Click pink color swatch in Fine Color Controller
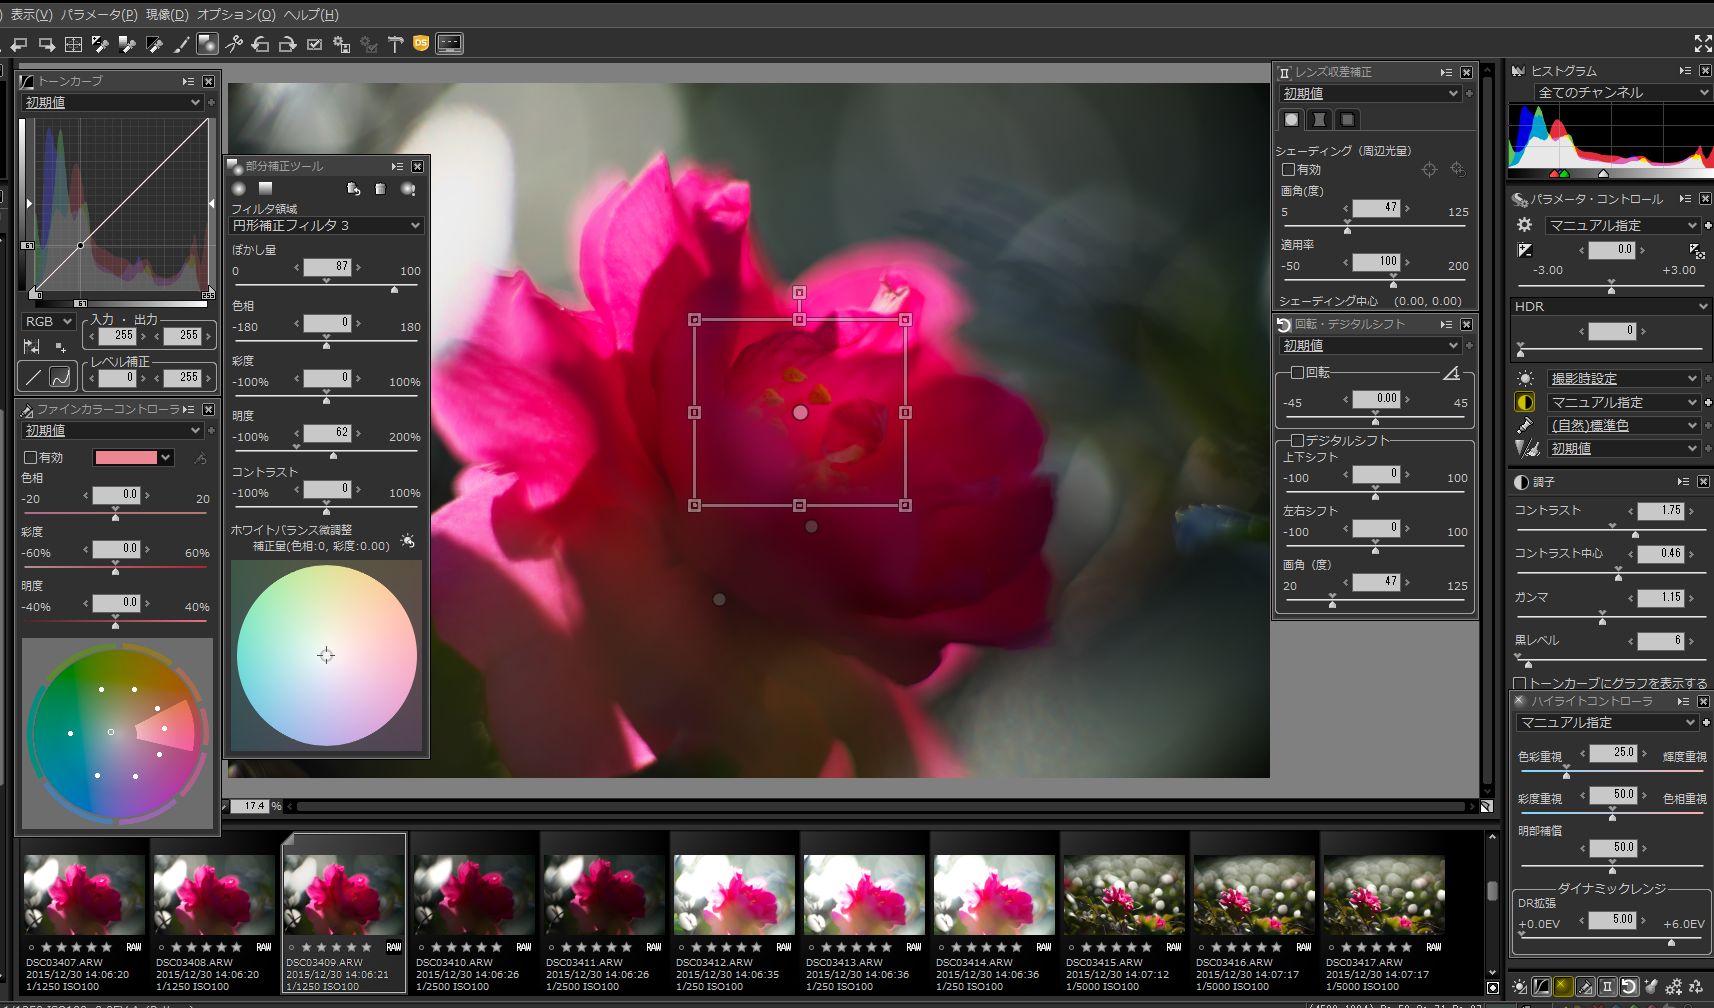Viewport: 1714px width, 1008px height. point(126,458)
